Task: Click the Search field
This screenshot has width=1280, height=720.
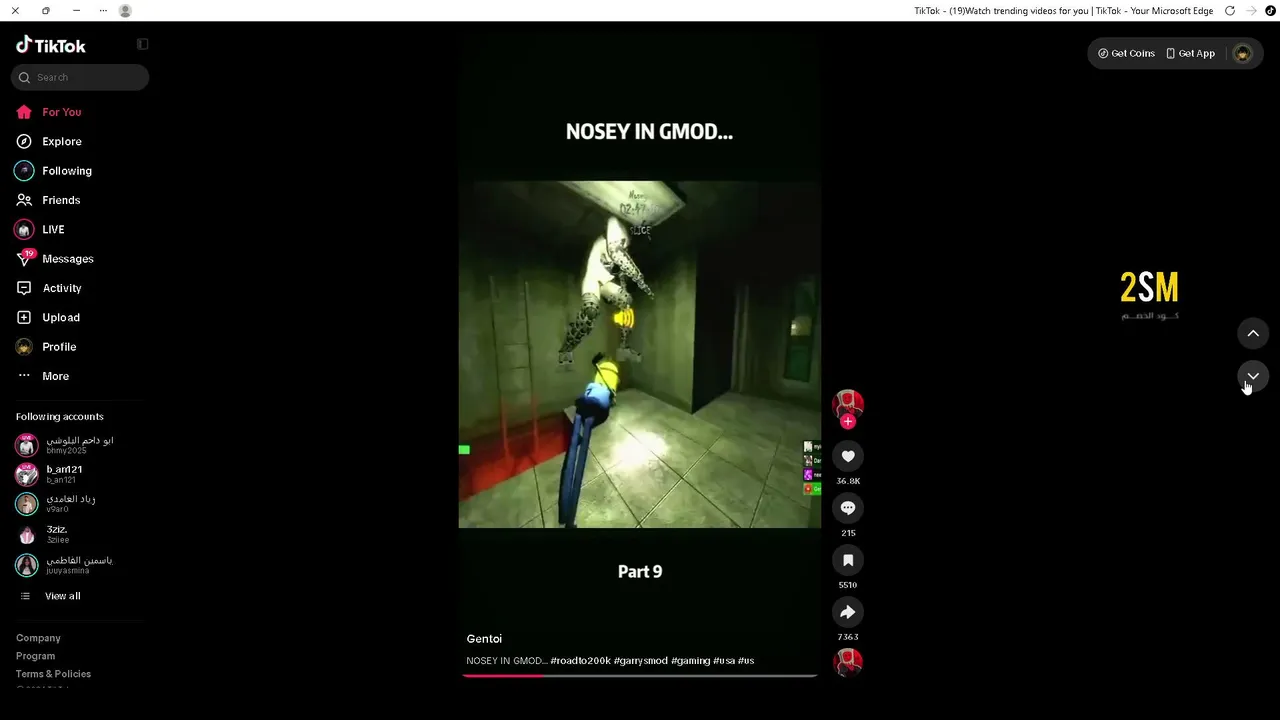Action: tap(80, 77)
